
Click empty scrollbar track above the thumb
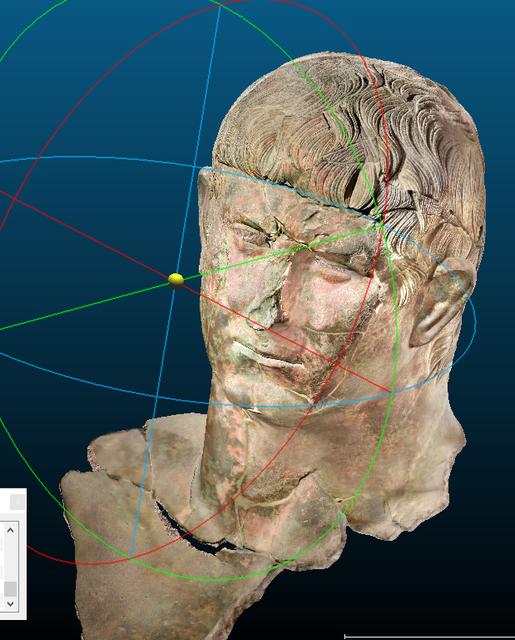coord(11,558)
